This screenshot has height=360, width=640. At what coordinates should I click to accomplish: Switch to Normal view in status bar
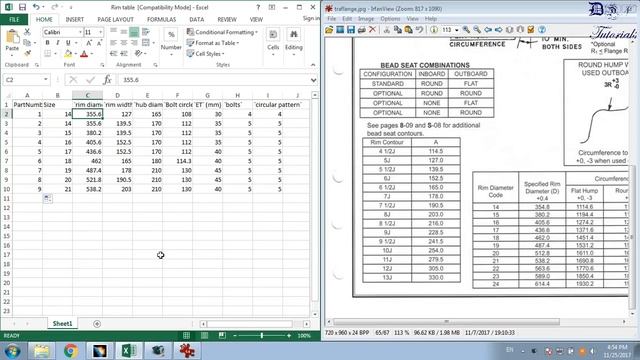(x=187, y=336)
